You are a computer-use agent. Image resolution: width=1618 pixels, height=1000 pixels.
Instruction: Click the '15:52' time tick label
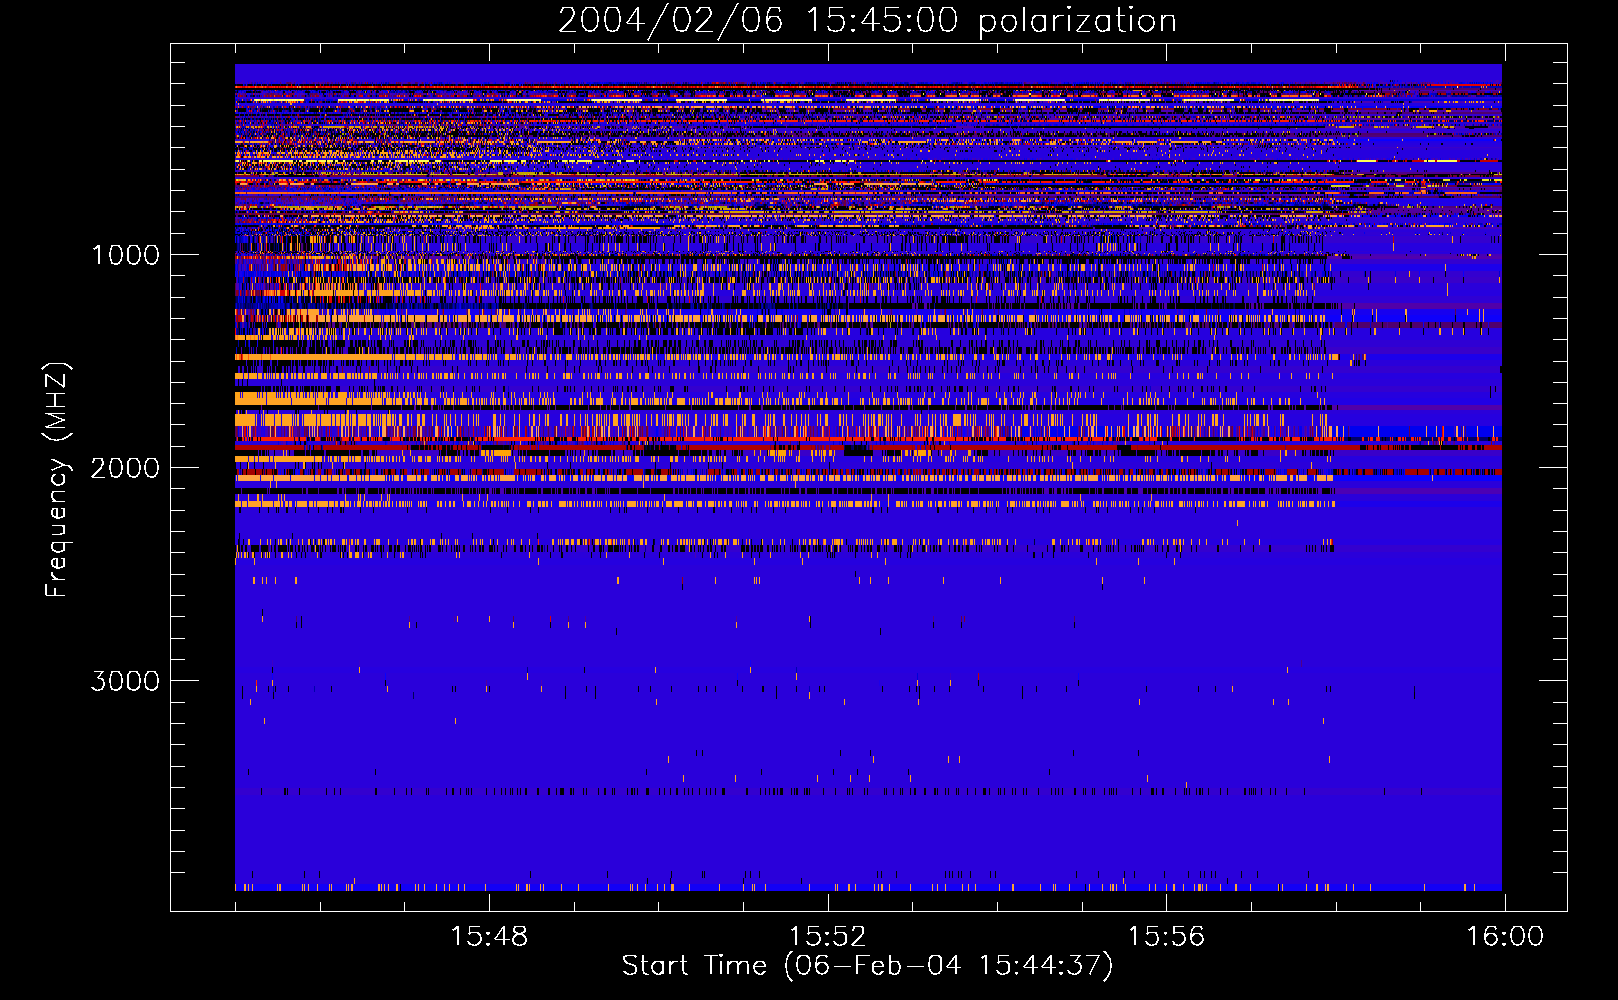827,937
